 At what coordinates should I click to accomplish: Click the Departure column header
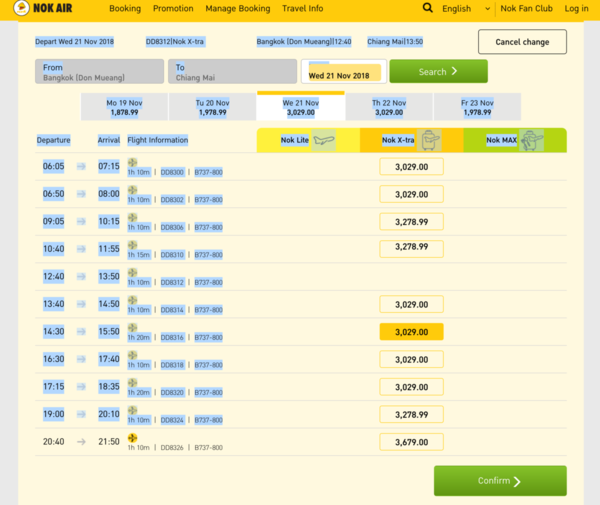point(54,140)
